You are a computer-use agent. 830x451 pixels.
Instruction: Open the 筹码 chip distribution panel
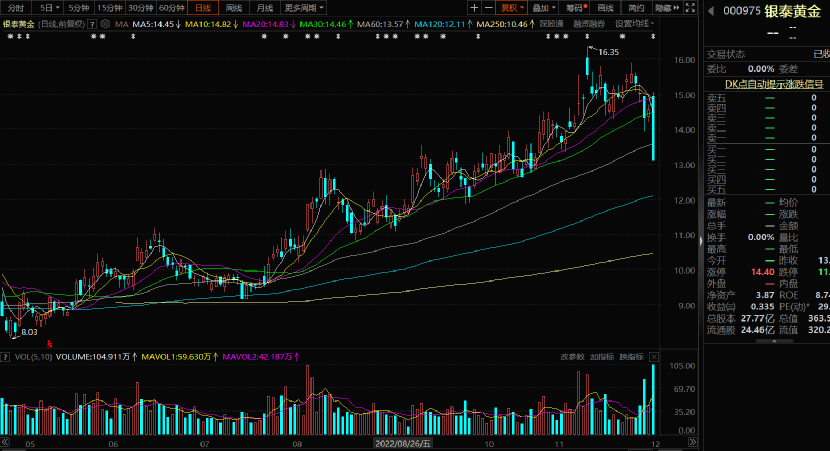pyautogui.click(x=576, y=8)
